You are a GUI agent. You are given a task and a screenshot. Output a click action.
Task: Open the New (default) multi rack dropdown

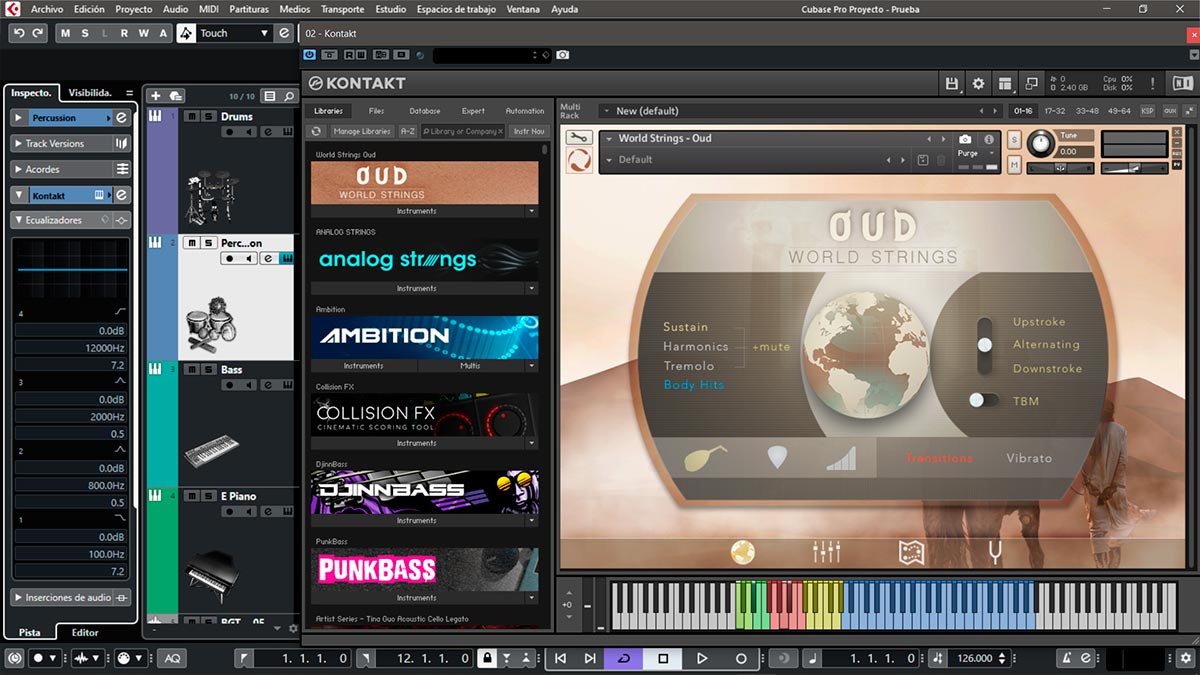(x=798, y=111)
